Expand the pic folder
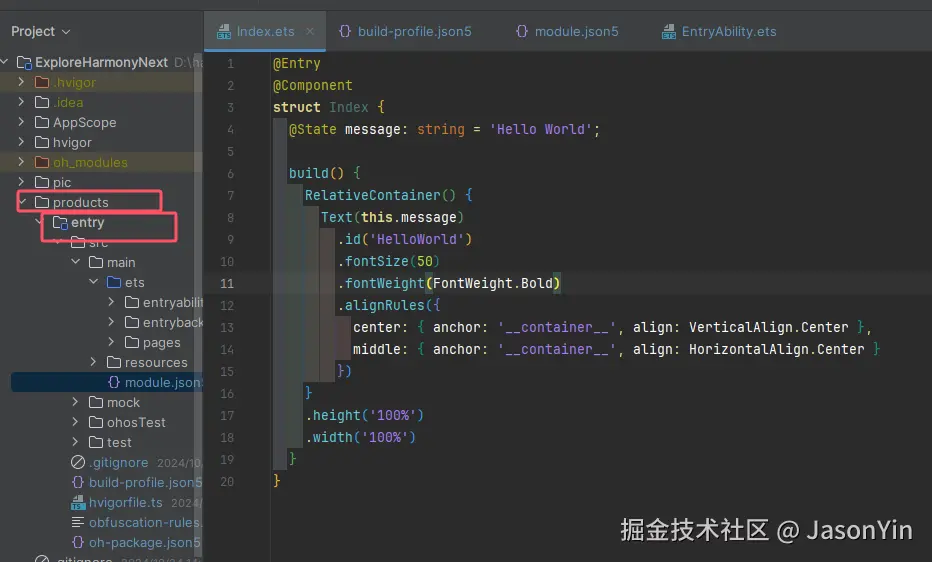The height and width of the screenshot is (562, 932). [21, 182]
